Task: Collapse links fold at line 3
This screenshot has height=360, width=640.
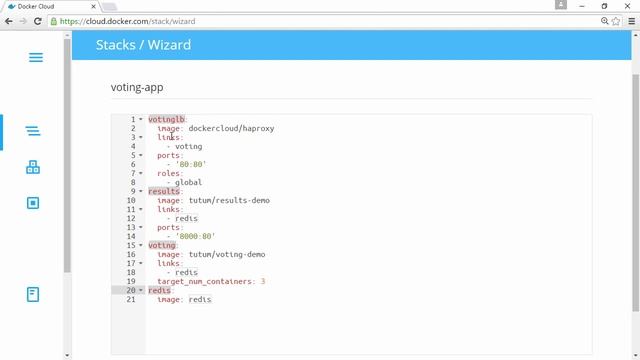Action: tap(141, 137)
